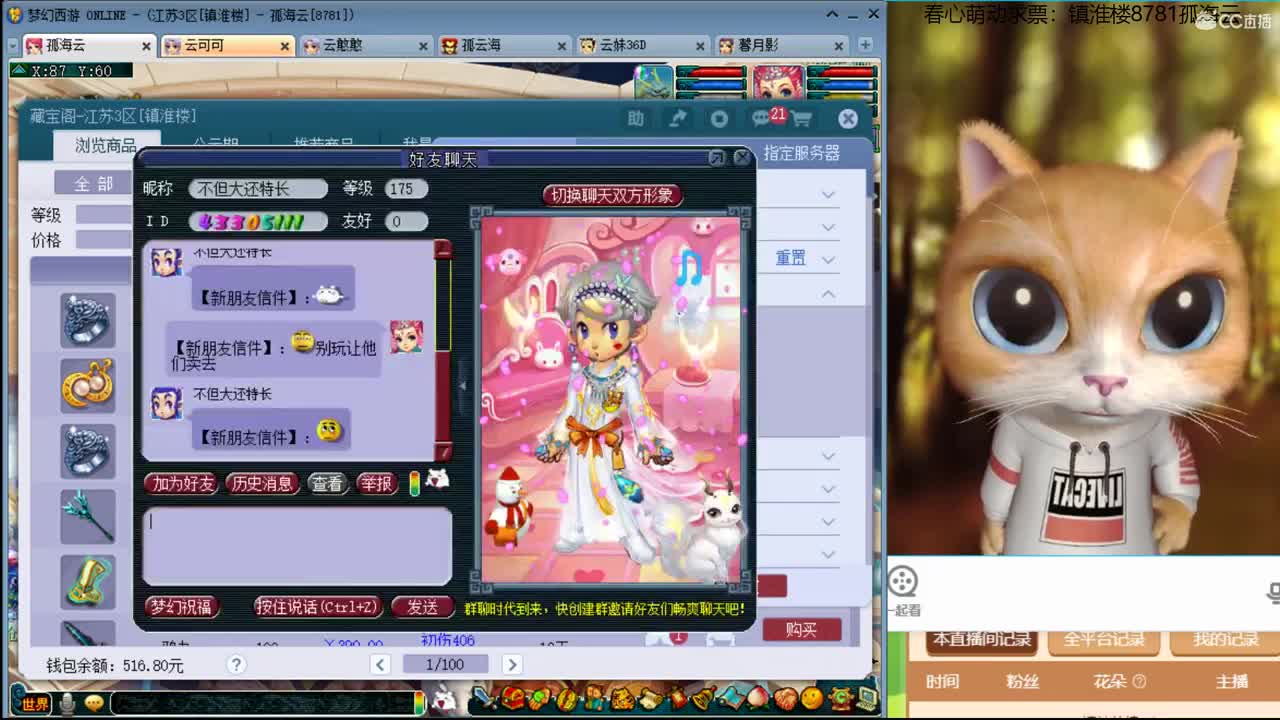Click the chat scrollbar down arrow
This screenshot has height=720, width=1280.
click(443, 451)
